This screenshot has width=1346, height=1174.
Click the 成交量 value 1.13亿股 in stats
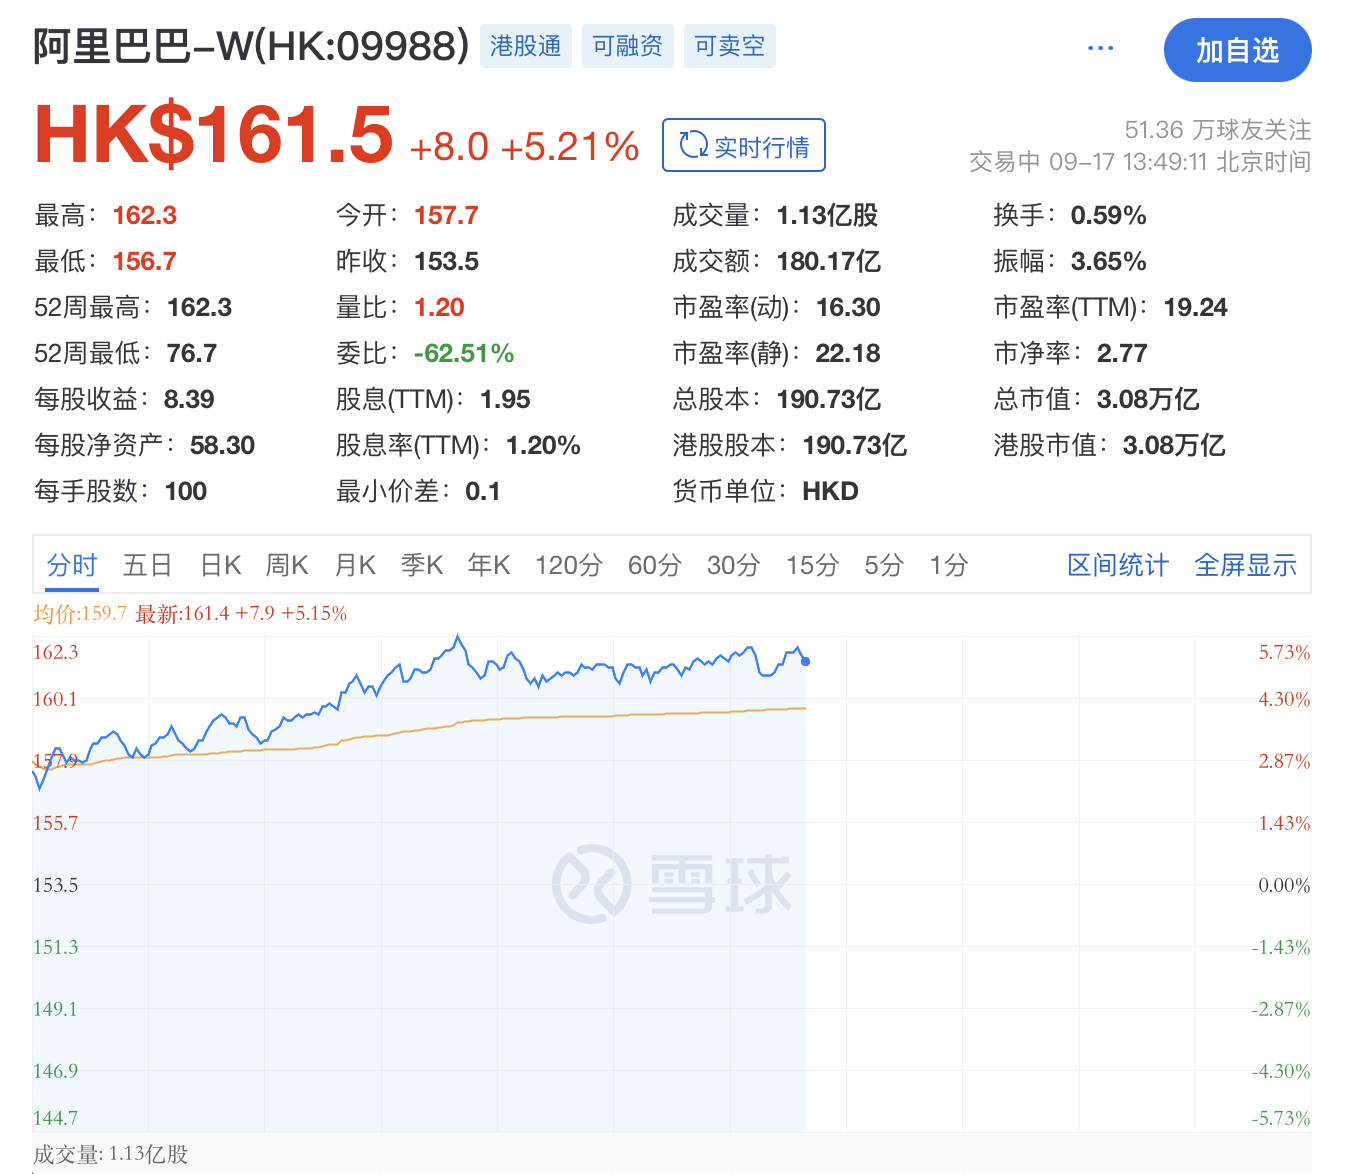click(x=827, y=215)
